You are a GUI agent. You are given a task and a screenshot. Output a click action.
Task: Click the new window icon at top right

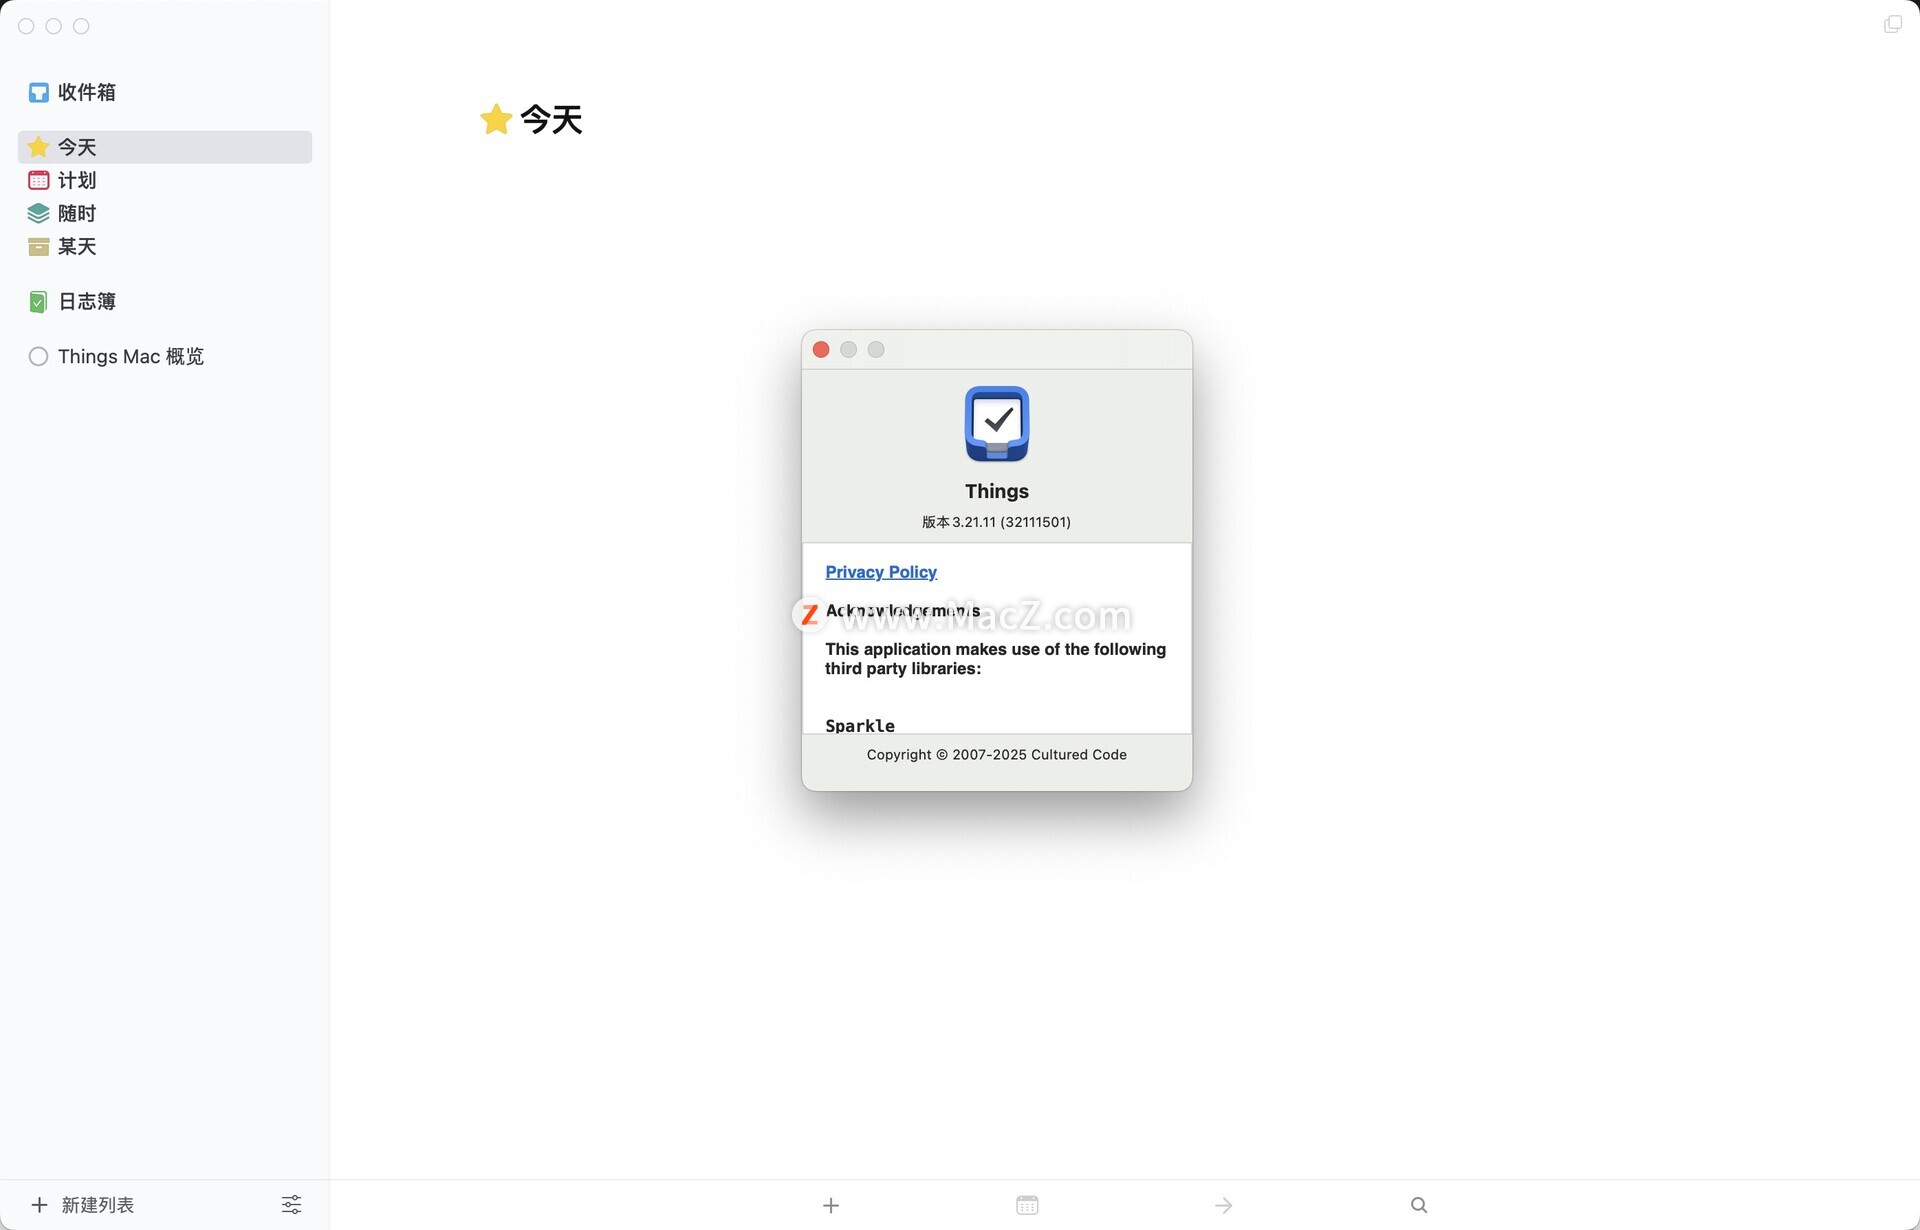click(1893, 24)
